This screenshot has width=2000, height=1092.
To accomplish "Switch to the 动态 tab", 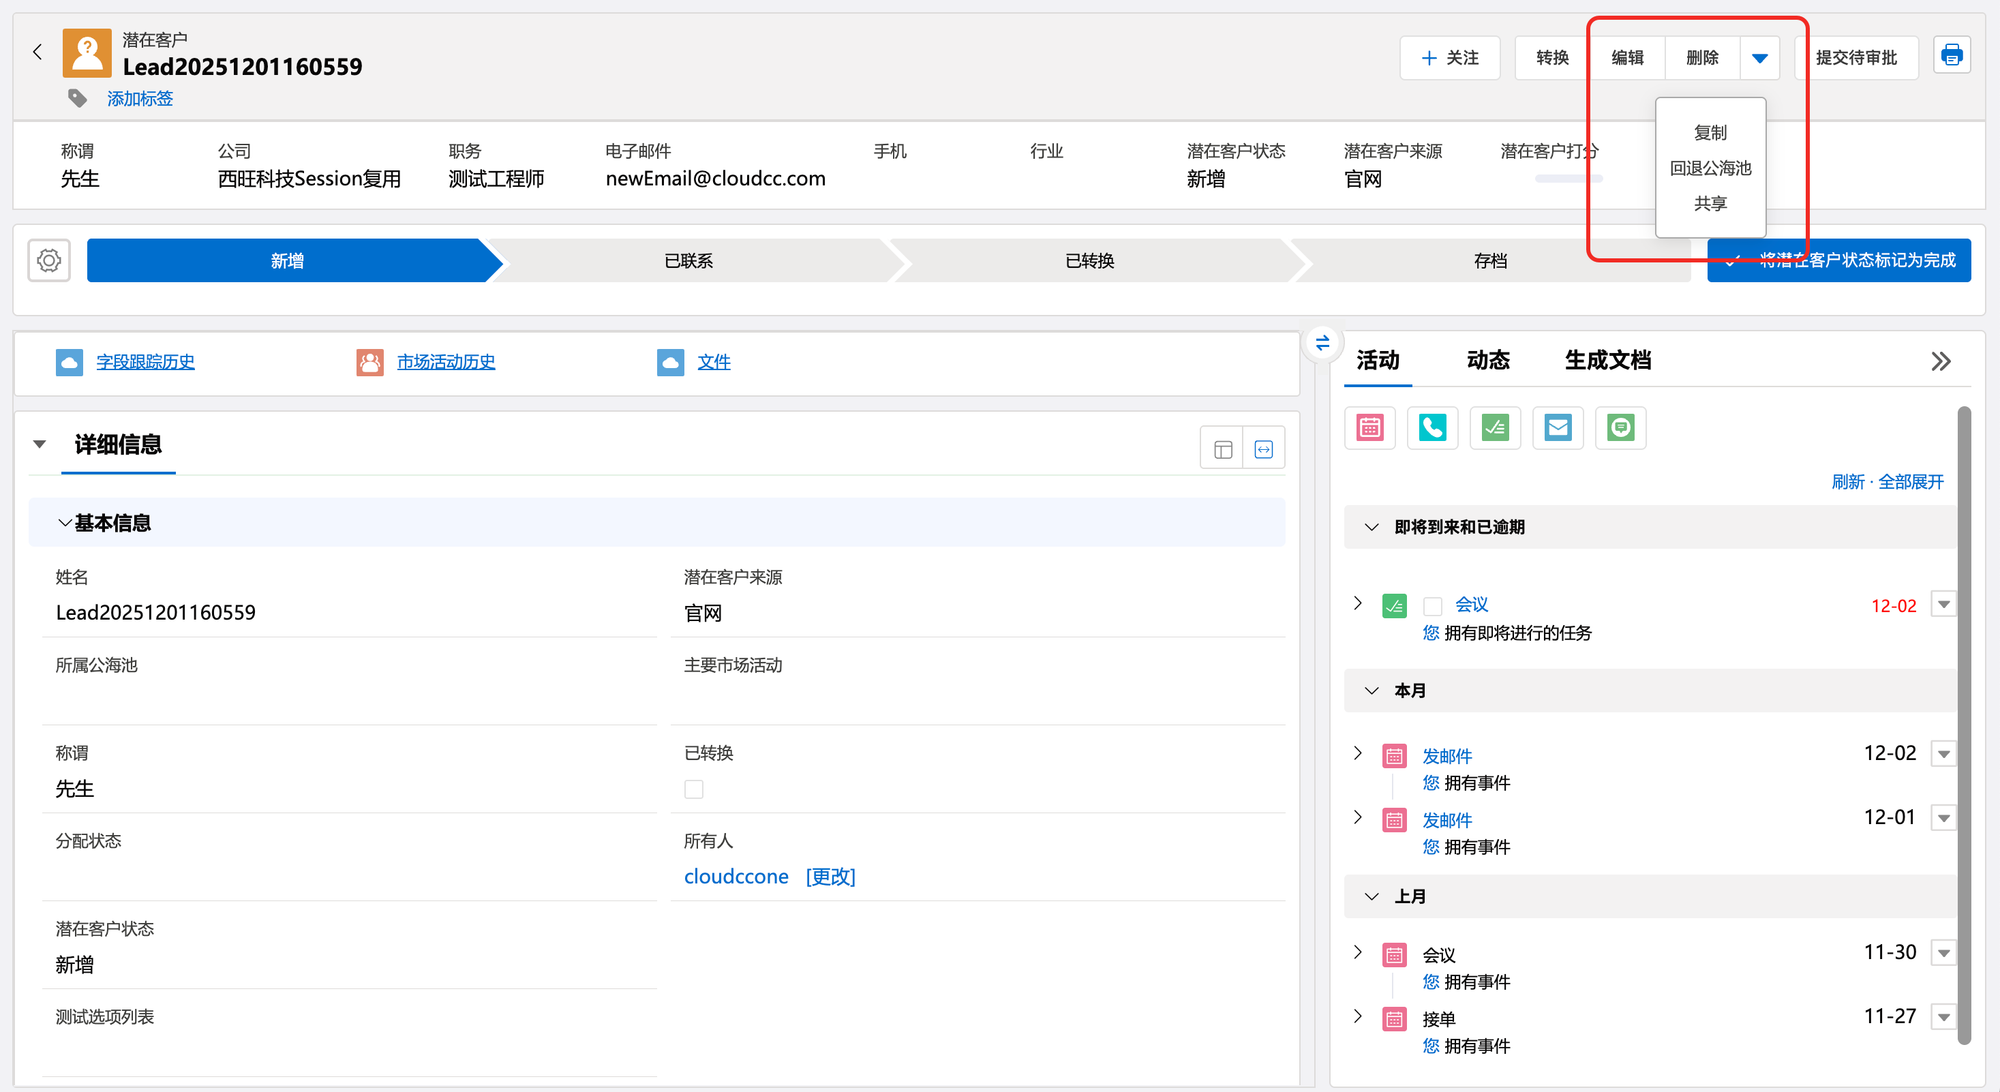I will [x=1487, y=360].
